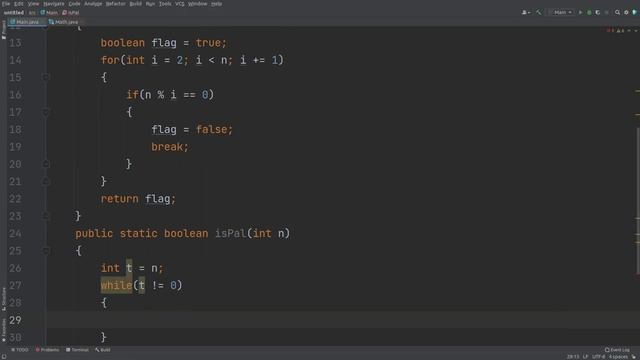Run the Main configuration with play icon
The width and height of the screenshot is (640, 360).
[580, 13]
